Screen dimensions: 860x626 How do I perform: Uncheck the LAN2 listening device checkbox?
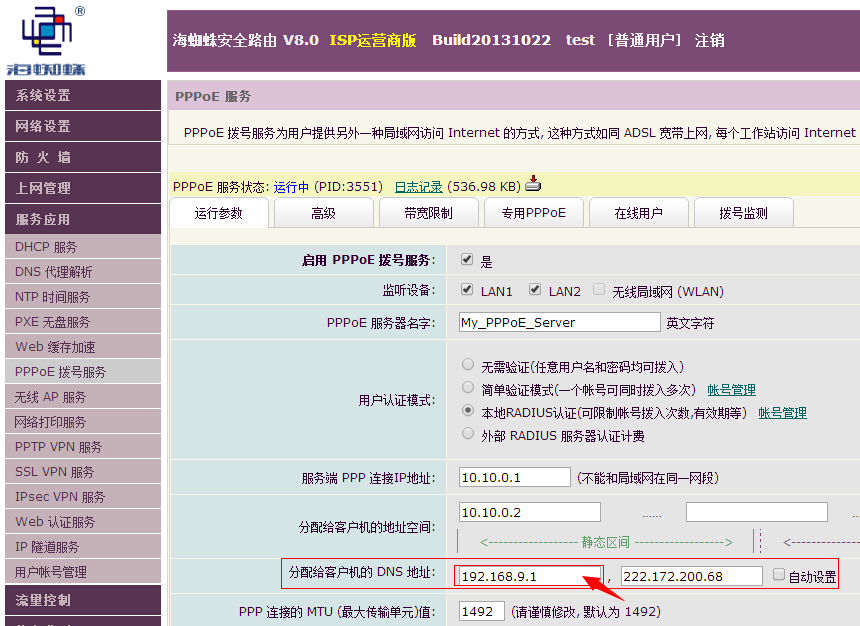535,290
